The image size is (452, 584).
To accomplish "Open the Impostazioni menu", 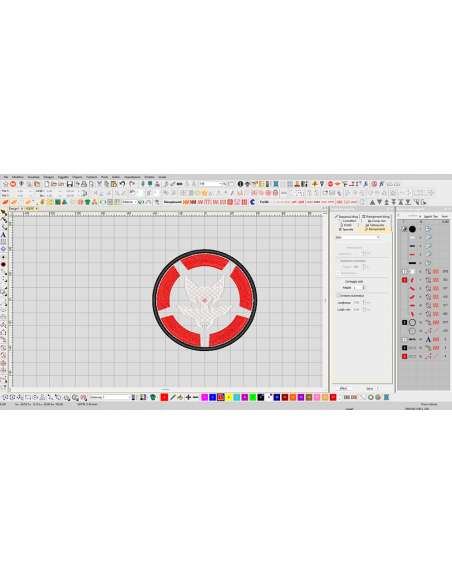I will tap(132, 177).
